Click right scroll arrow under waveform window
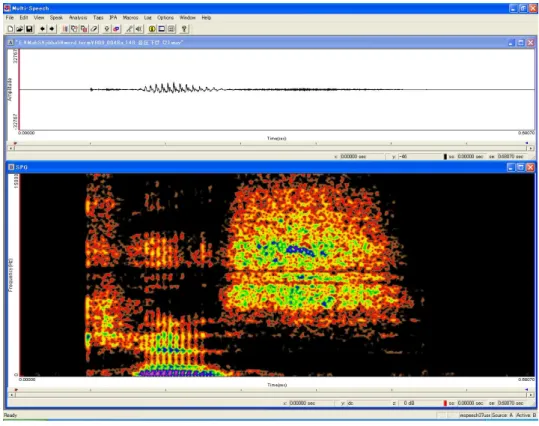The image size is (539, 426). 531,148
